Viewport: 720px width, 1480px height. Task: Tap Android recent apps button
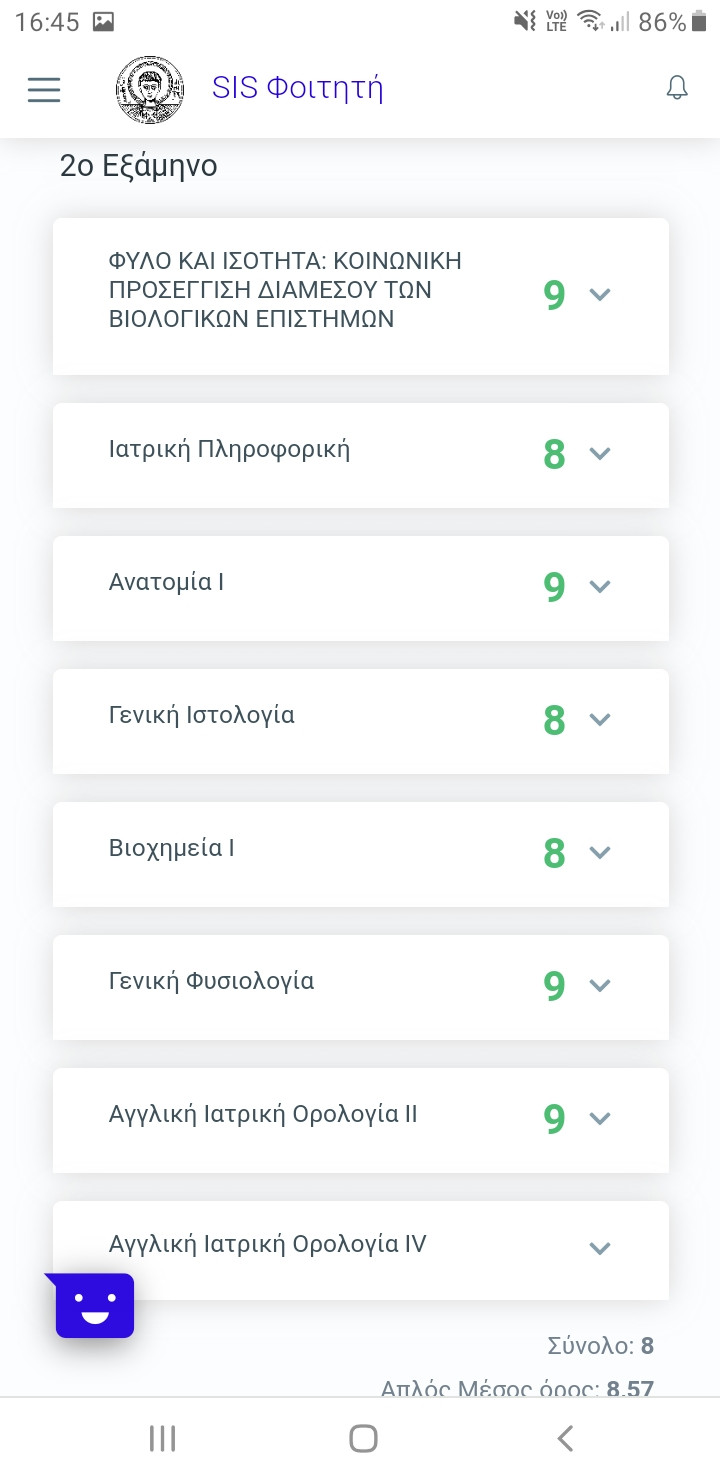[162, 1438]
